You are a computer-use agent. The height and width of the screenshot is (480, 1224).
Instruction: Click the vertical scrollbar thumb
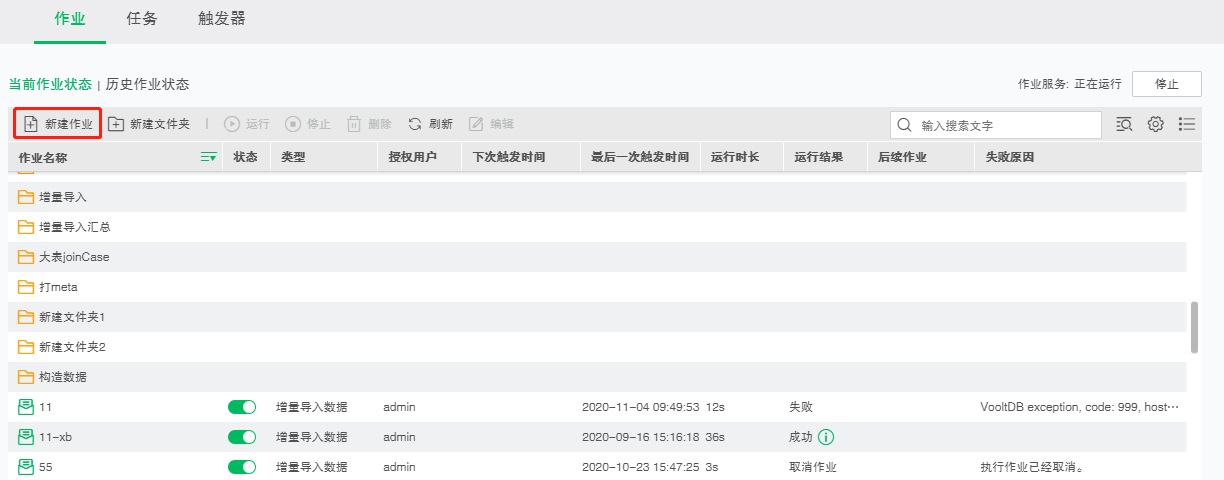click(x=1194, y=326)
